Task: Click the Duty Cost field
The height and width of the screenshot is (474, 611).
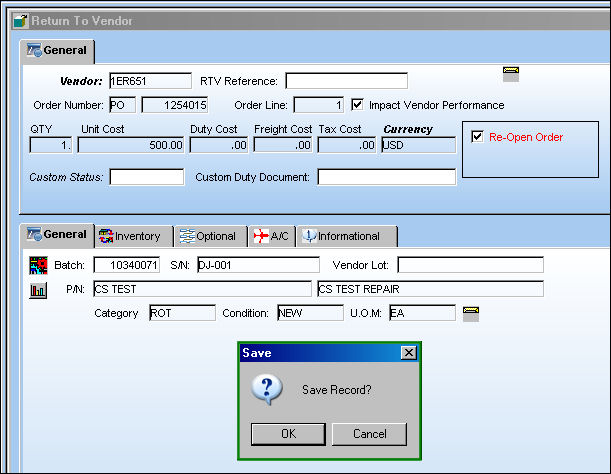Action: 219,145
